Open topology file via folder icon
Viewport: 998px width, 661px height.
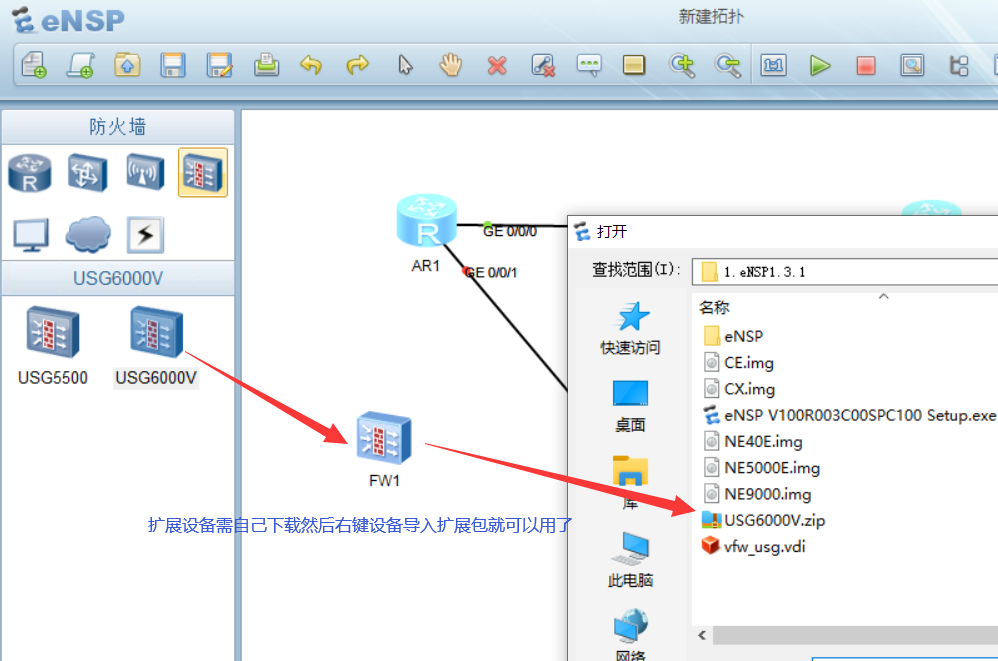coord(127,65)
